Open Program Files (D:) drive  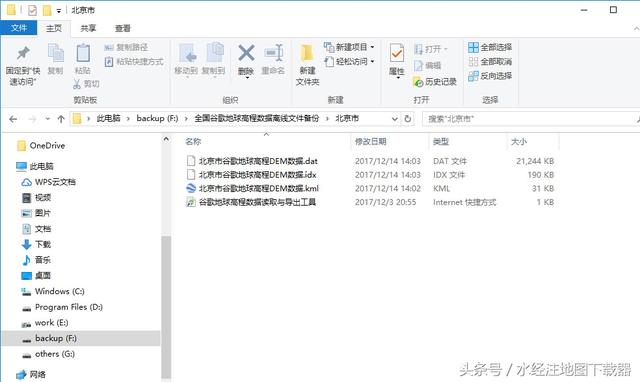click(x=62, y=307)
